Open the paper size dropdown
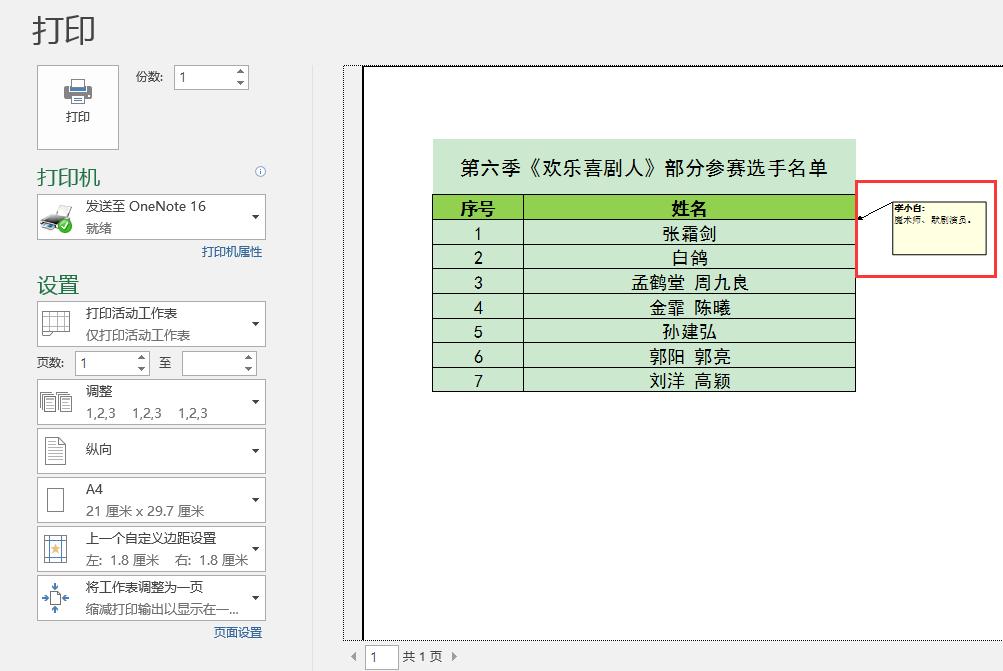Screen dimensions: 1003x671 [x=255, y=499]
